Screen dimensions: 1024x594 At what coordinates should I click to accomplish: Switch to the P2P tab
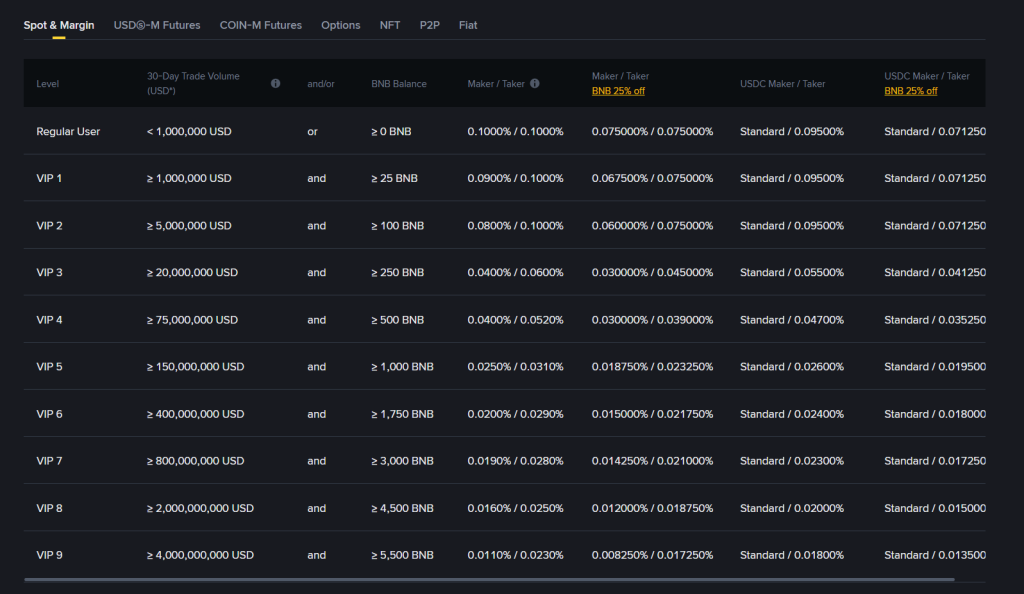429,25
